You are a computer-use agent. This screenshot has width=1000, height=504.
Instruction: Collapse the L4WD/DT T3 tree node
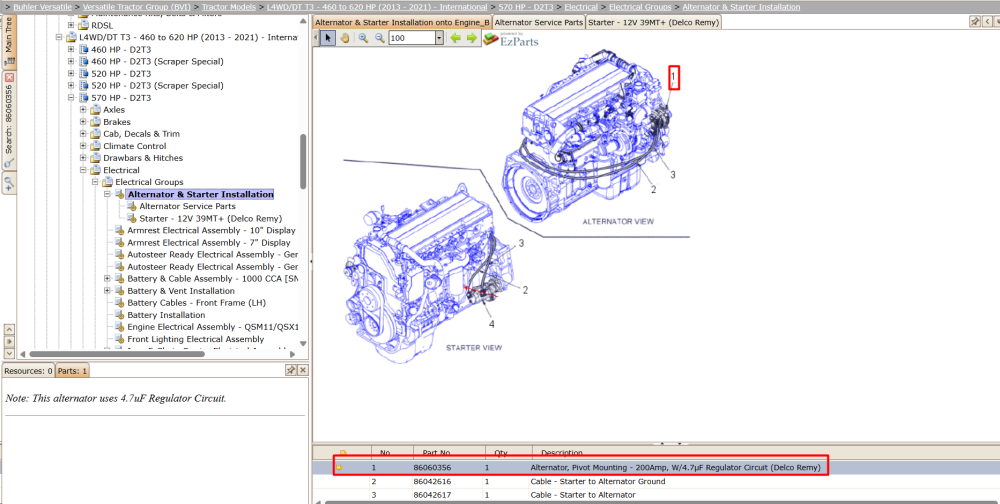pyautogui.click(x=59, y=38)
